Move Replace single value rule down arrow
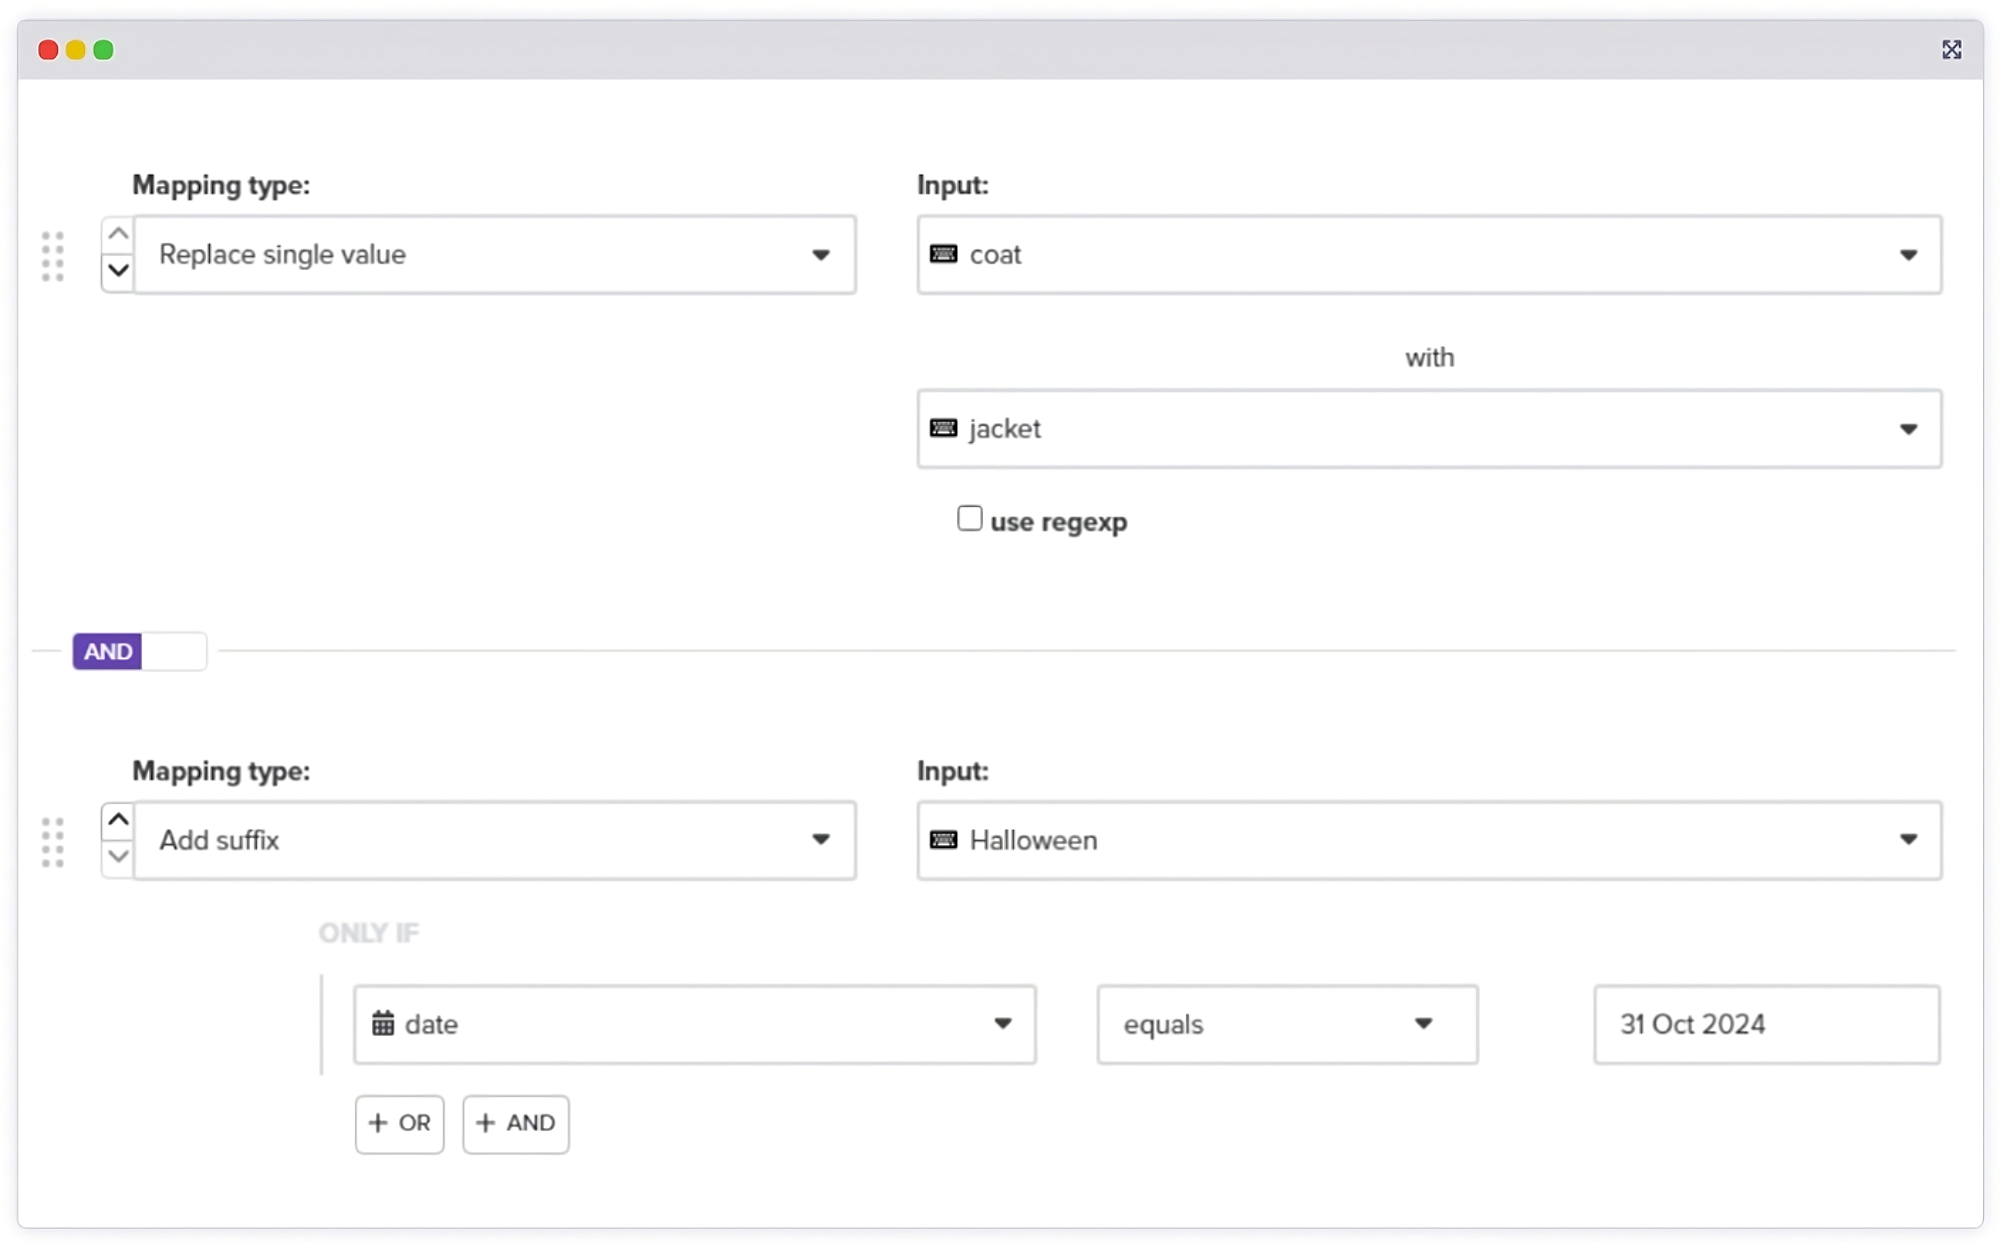2000x1246 pixels. 118,270
